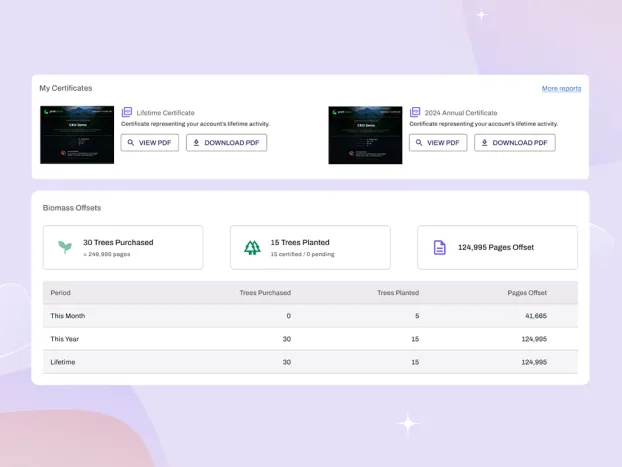Click the Lifetime Certificate stack icon
622x467 pixels.
tap(127, 113)
